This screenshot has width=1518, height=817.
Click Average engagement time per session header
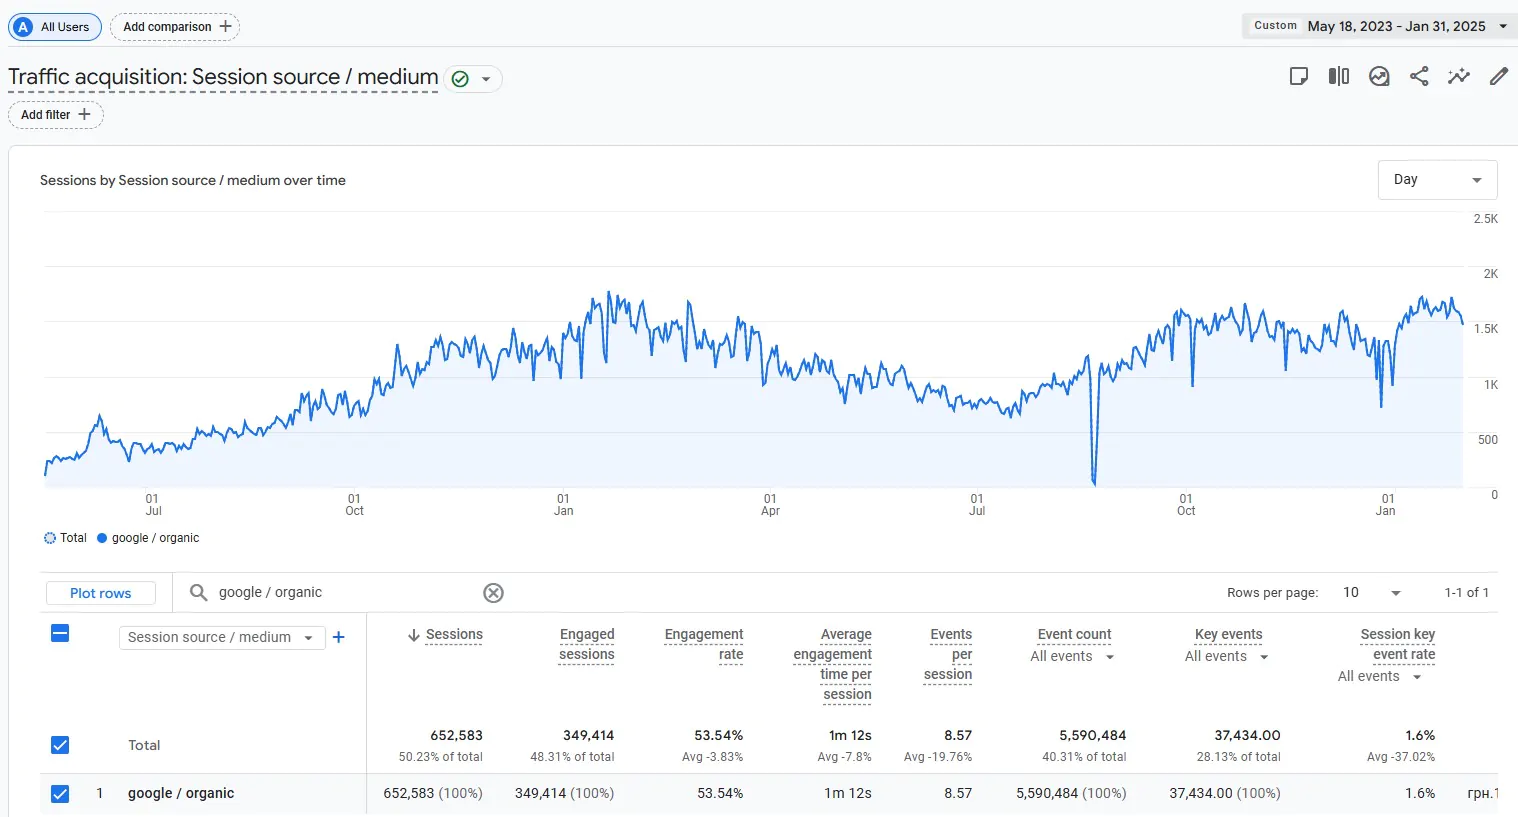click(x=833, y=664)
